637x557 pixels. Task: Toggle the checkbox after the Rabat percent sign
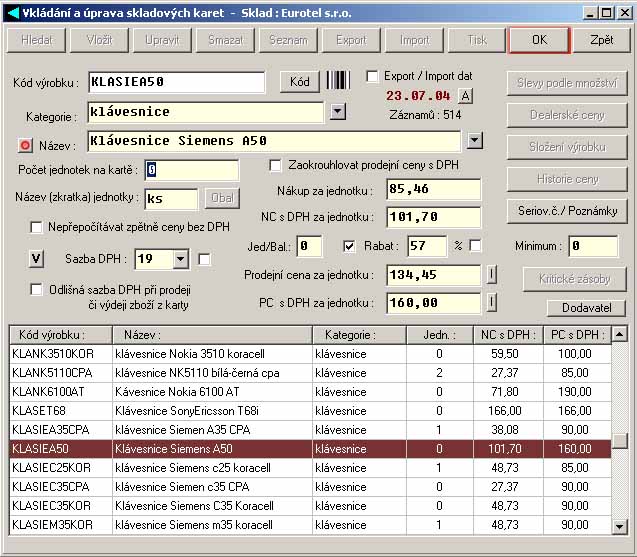coord(475,245)
